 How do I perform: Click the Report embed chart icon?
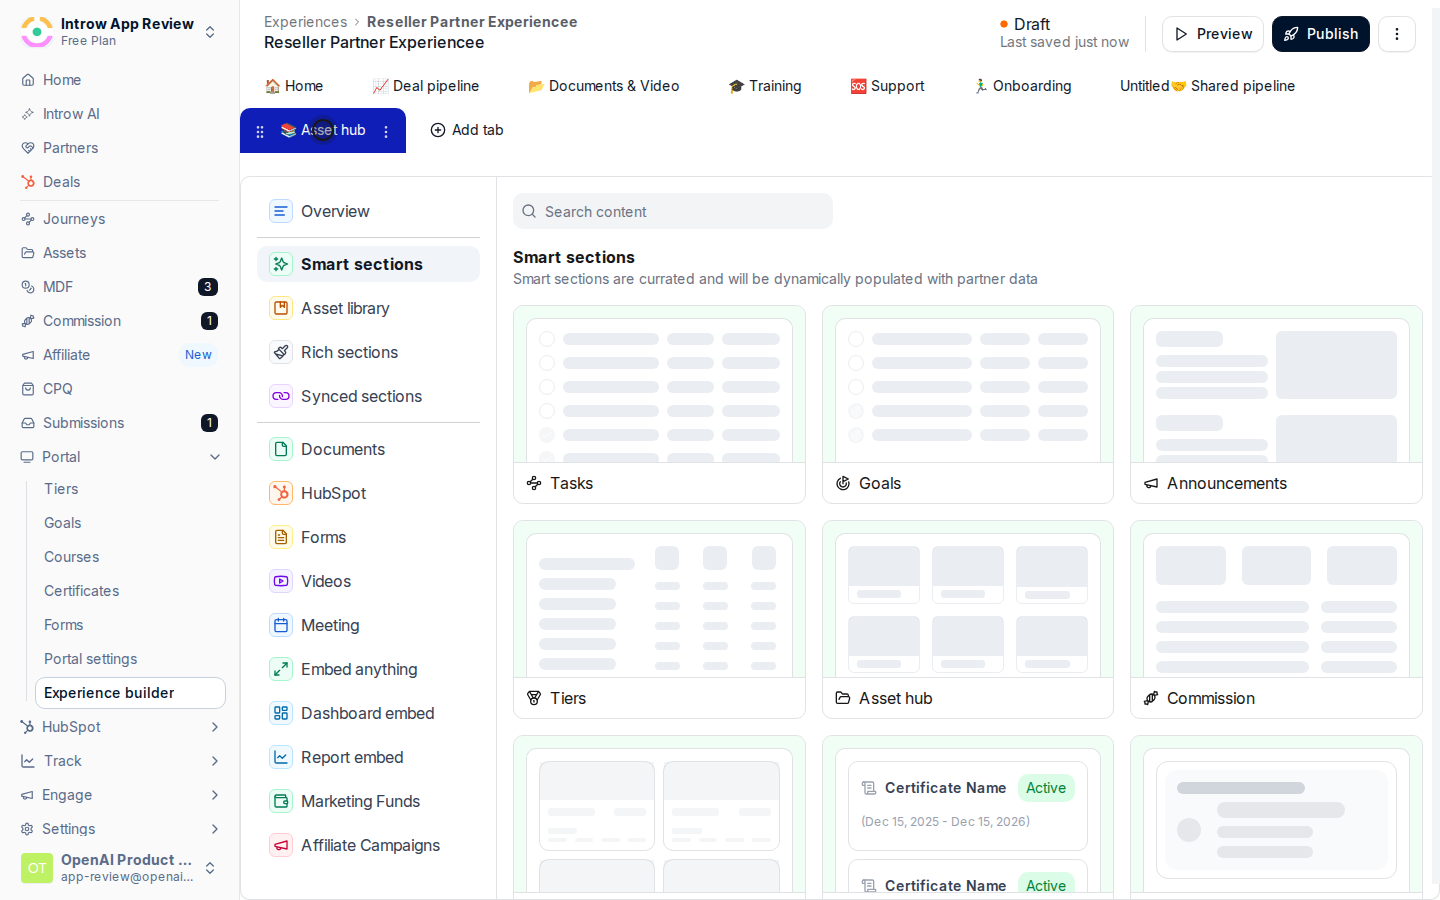(x=281, y=757)
